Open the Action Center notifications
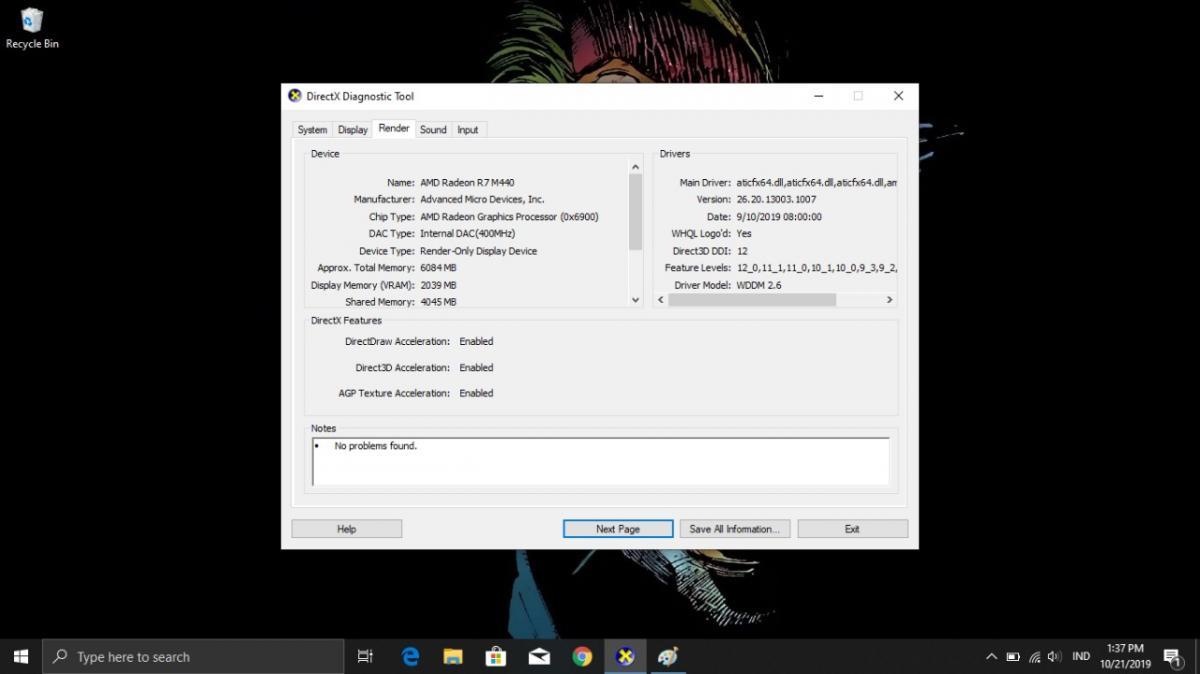The width and height of the screenshot is (1200, 674). click(x=1172, y=657)
